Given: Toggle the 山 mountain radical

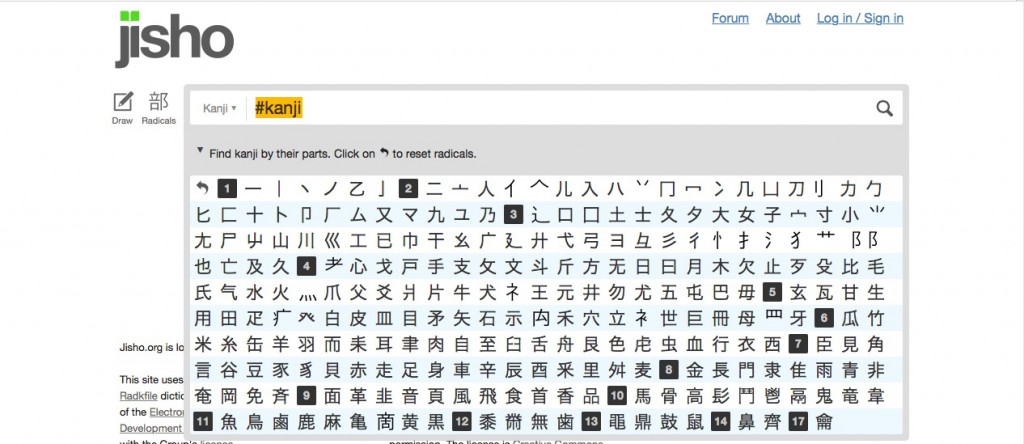Looking at the screenshot, I should coord(280,241).
